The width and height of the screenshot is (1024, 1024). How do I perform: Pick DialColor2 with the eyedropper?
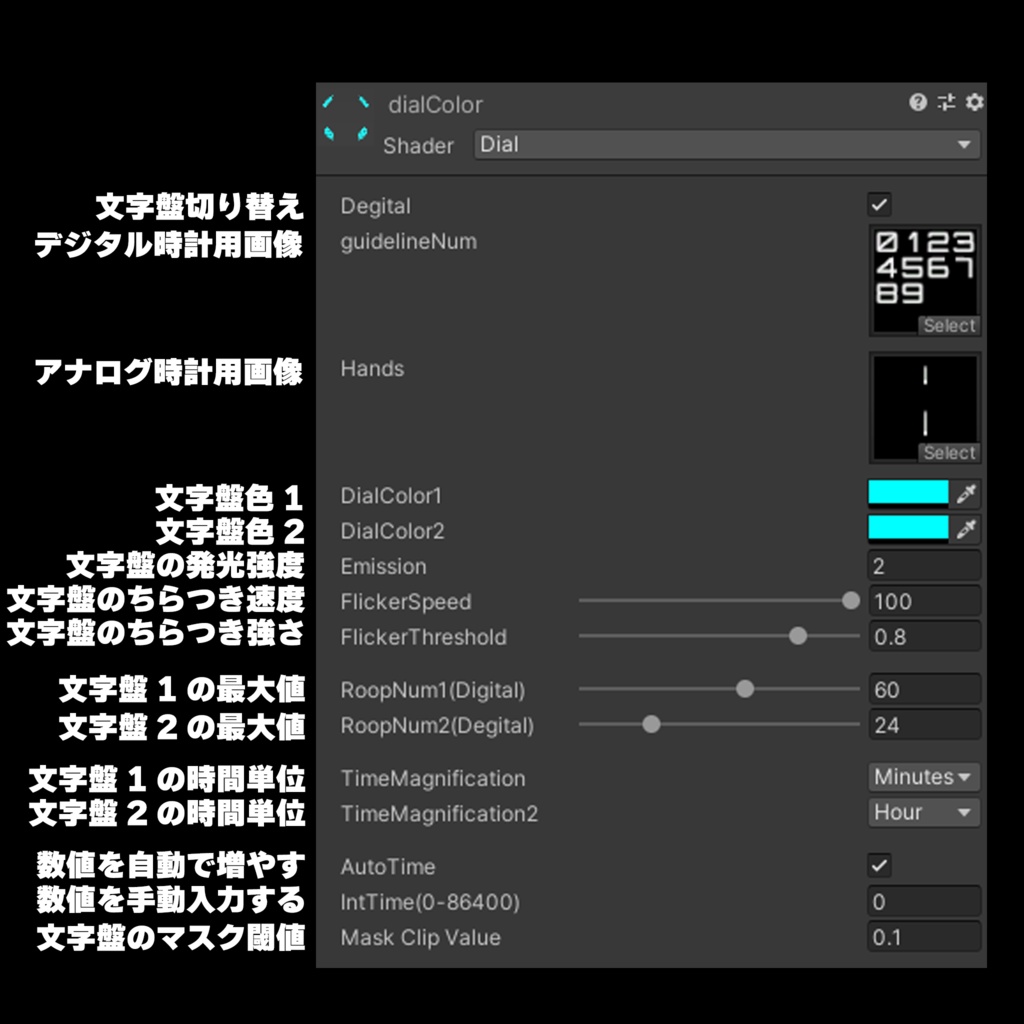(966, 529)
